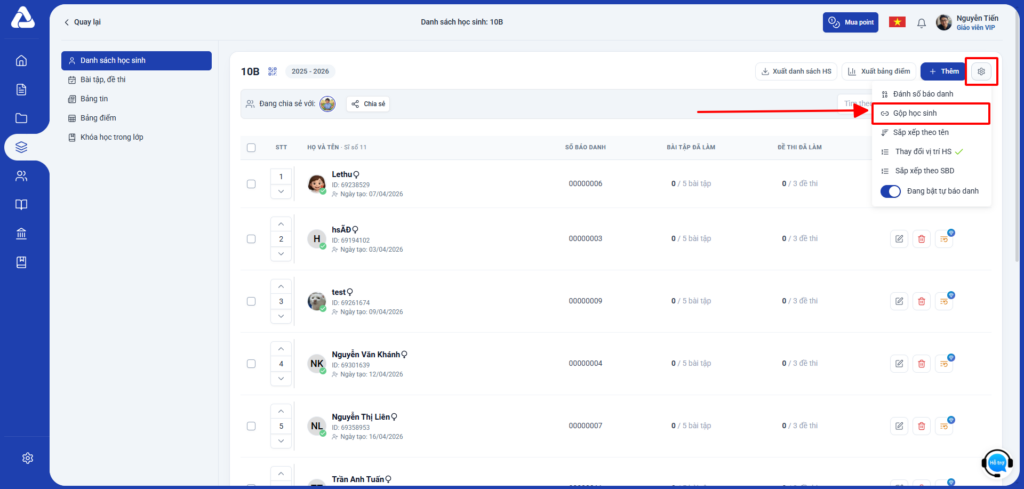Viewport: 1024px width, 489px height.
Task: Tick the checkbox for student Lethu
Action: pos(251,184)
